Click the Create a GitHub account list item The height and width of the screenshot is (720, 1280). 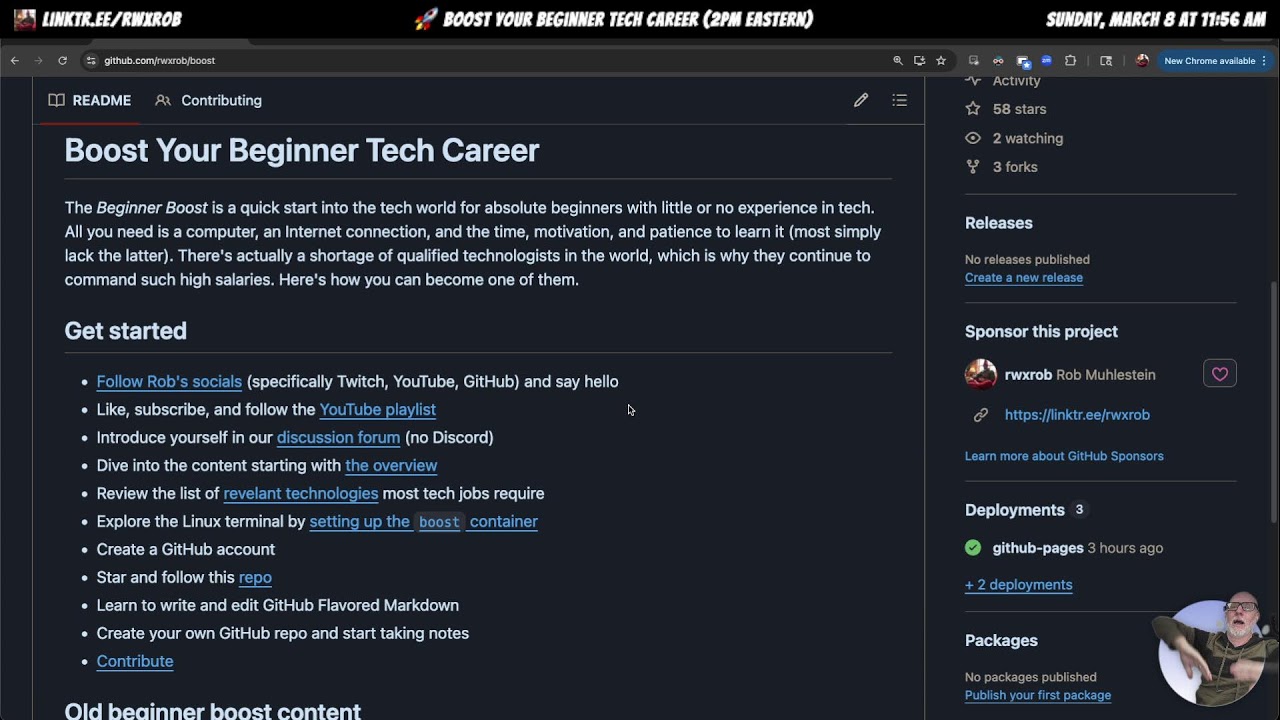point(186,549)
